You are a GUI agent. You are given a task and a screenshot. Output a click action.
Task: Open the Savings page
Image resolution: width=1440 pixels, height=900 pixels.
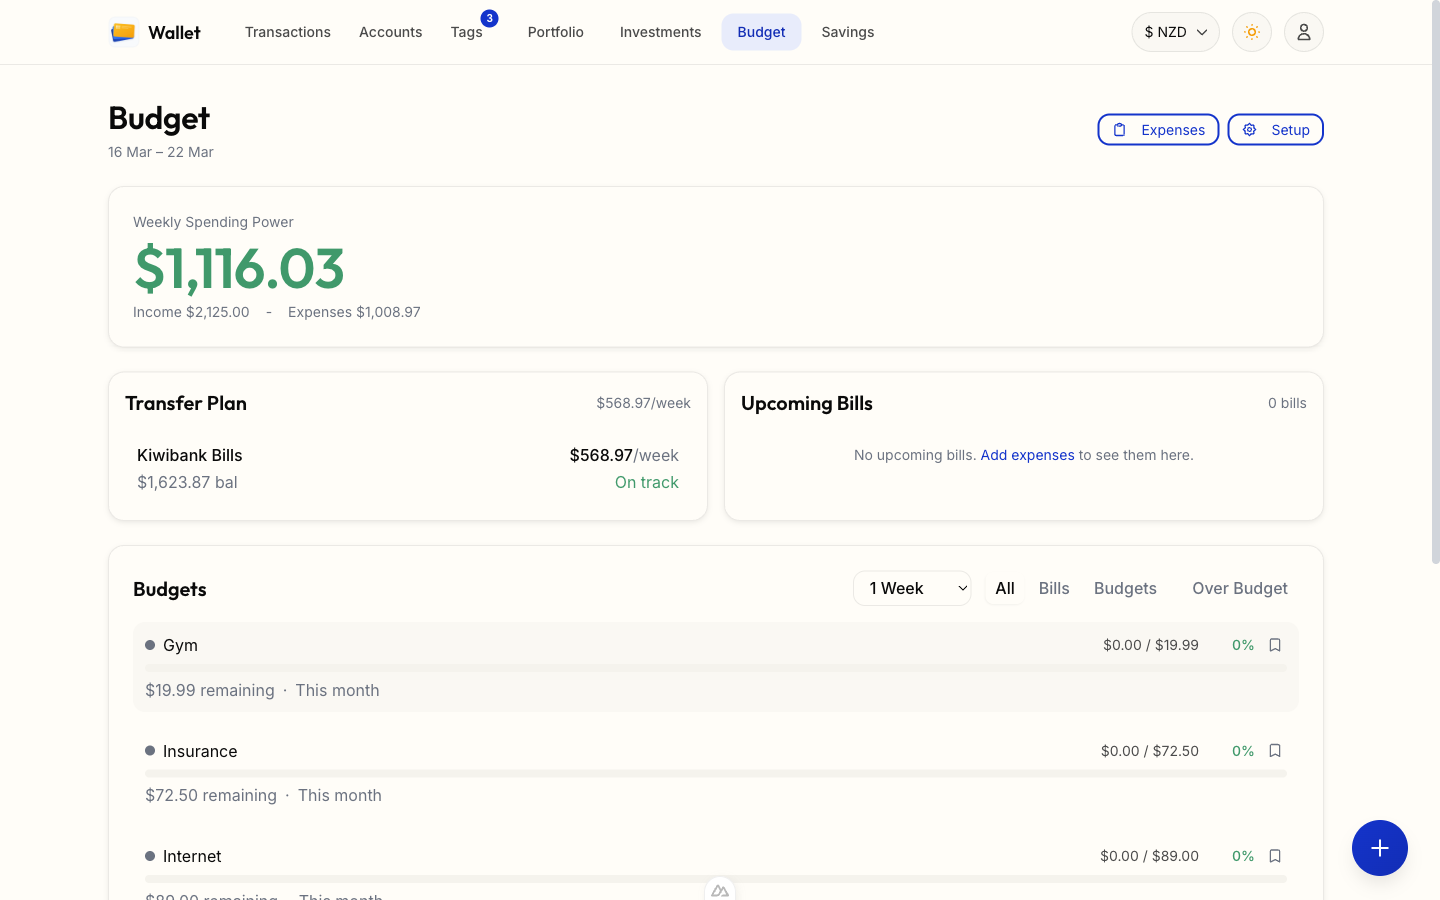point(847,32)
